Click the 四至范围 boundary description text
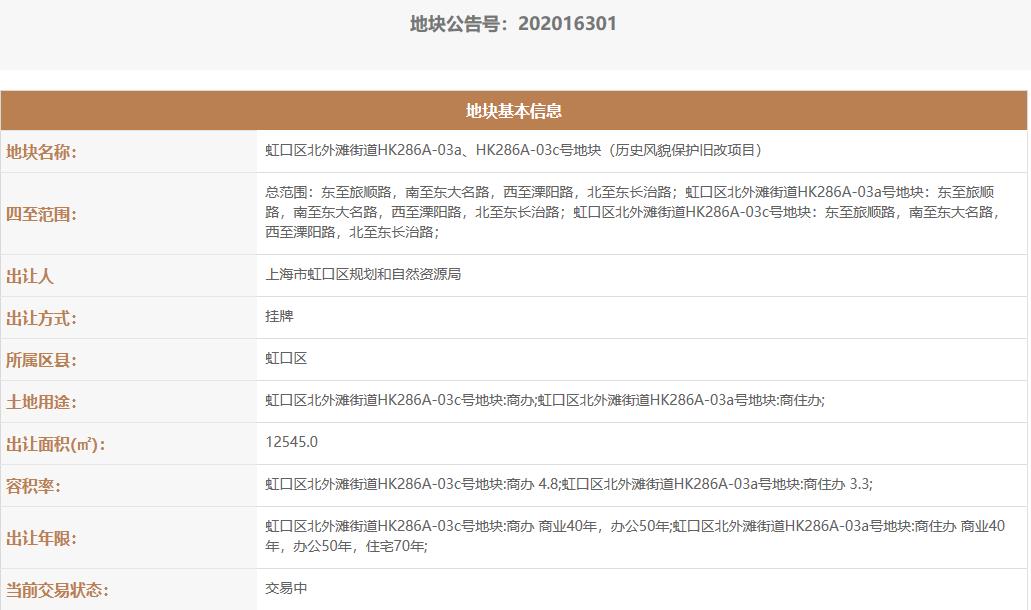Image resolution: width=1031 pixels, height=610 pixels. pyautogui.click(x=630, y=212)
